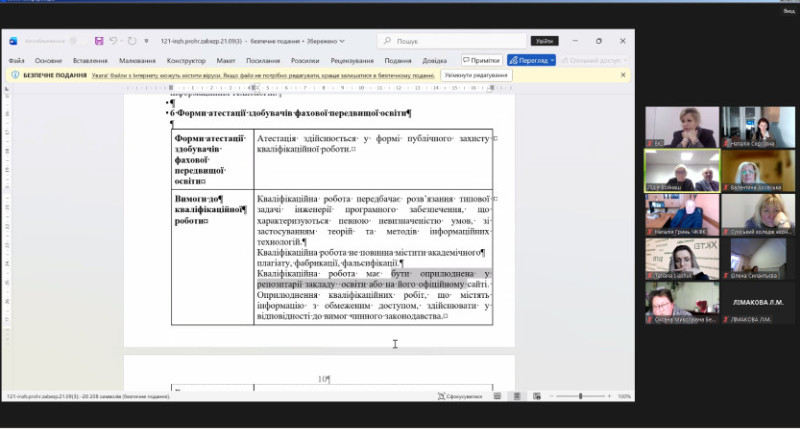The width and height of the screenshot is (800, 429).
Task: Open Customize Quick Access Toolbar dropdown
Action: point(147,41)
